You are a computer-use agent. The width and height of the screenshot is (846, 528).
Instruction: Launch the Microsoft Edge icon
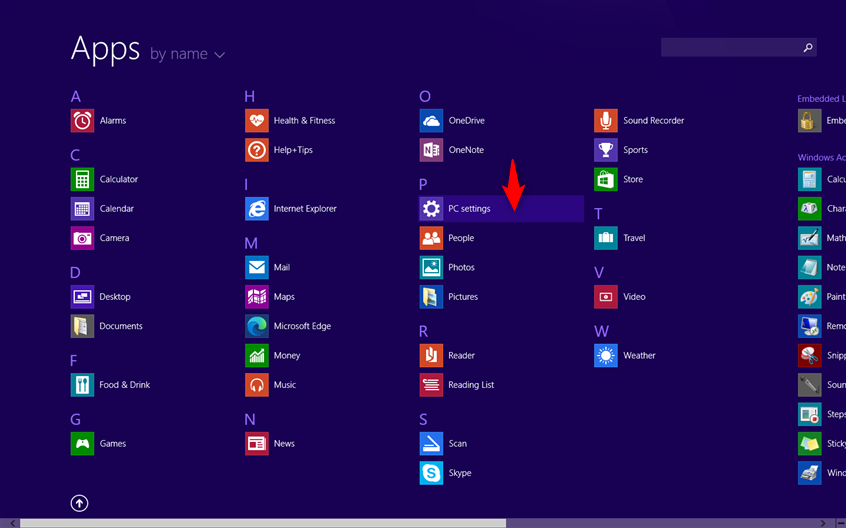[x=257, y=326]
